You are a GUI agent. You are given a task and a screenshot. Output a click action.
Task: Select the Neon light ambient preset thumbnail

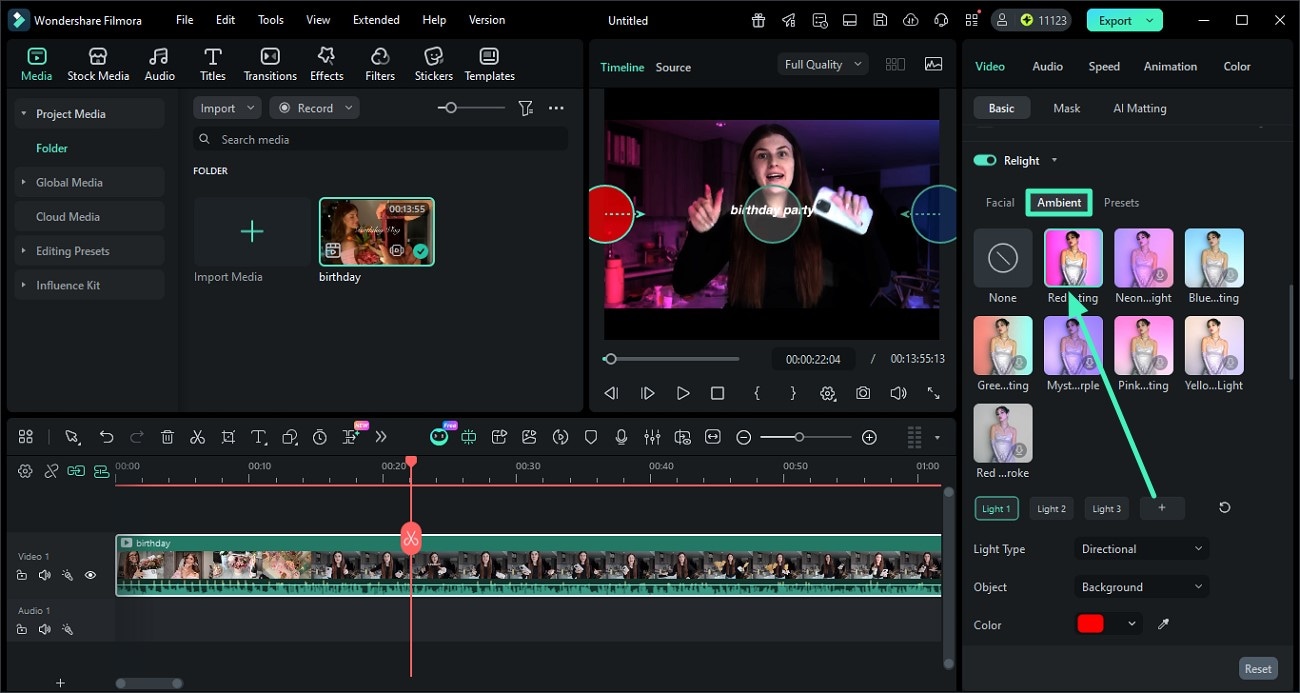click(1143, 258)
